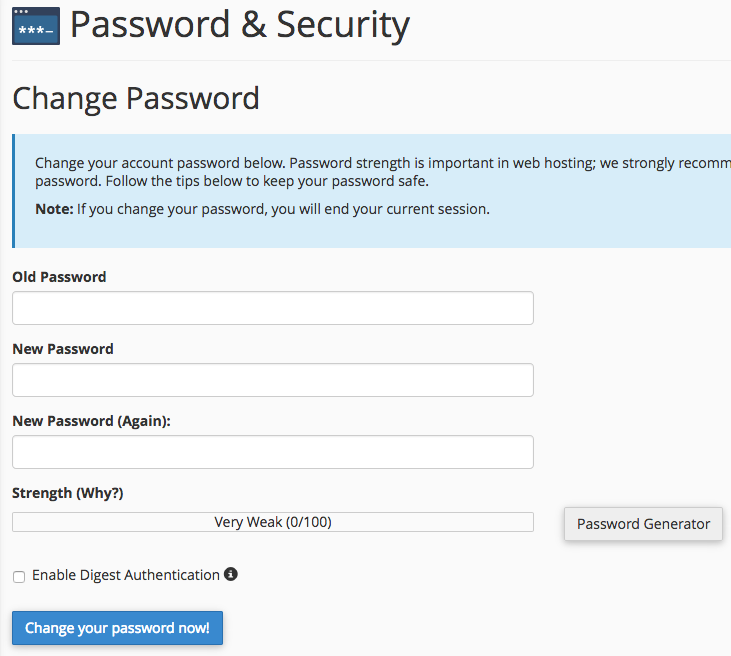Focus the Old Password input field

click(x=272, y=308)
